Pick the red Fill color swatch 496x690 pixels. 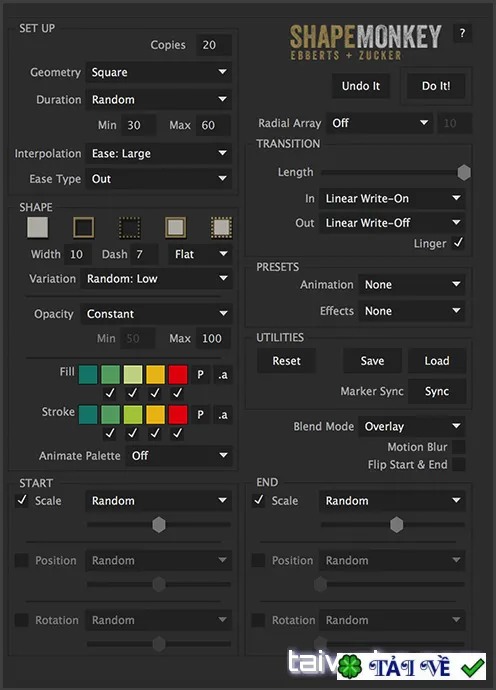178,374
